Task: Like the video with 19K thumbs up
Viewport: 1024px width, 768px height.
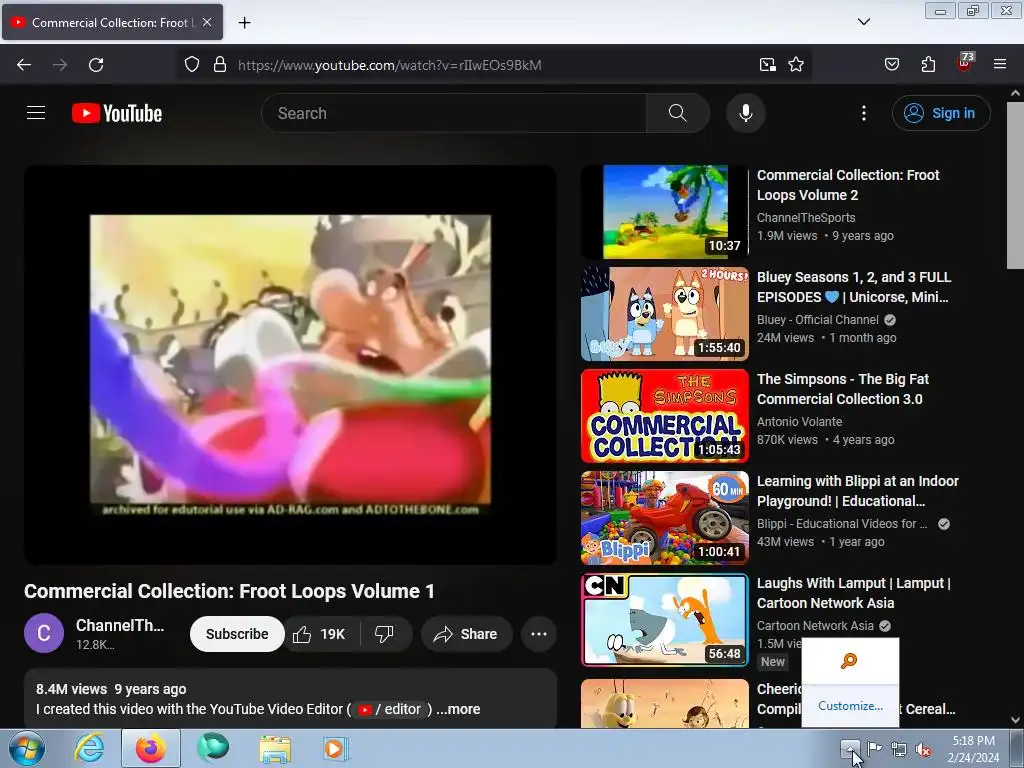Action: click(x=319, y=634)
